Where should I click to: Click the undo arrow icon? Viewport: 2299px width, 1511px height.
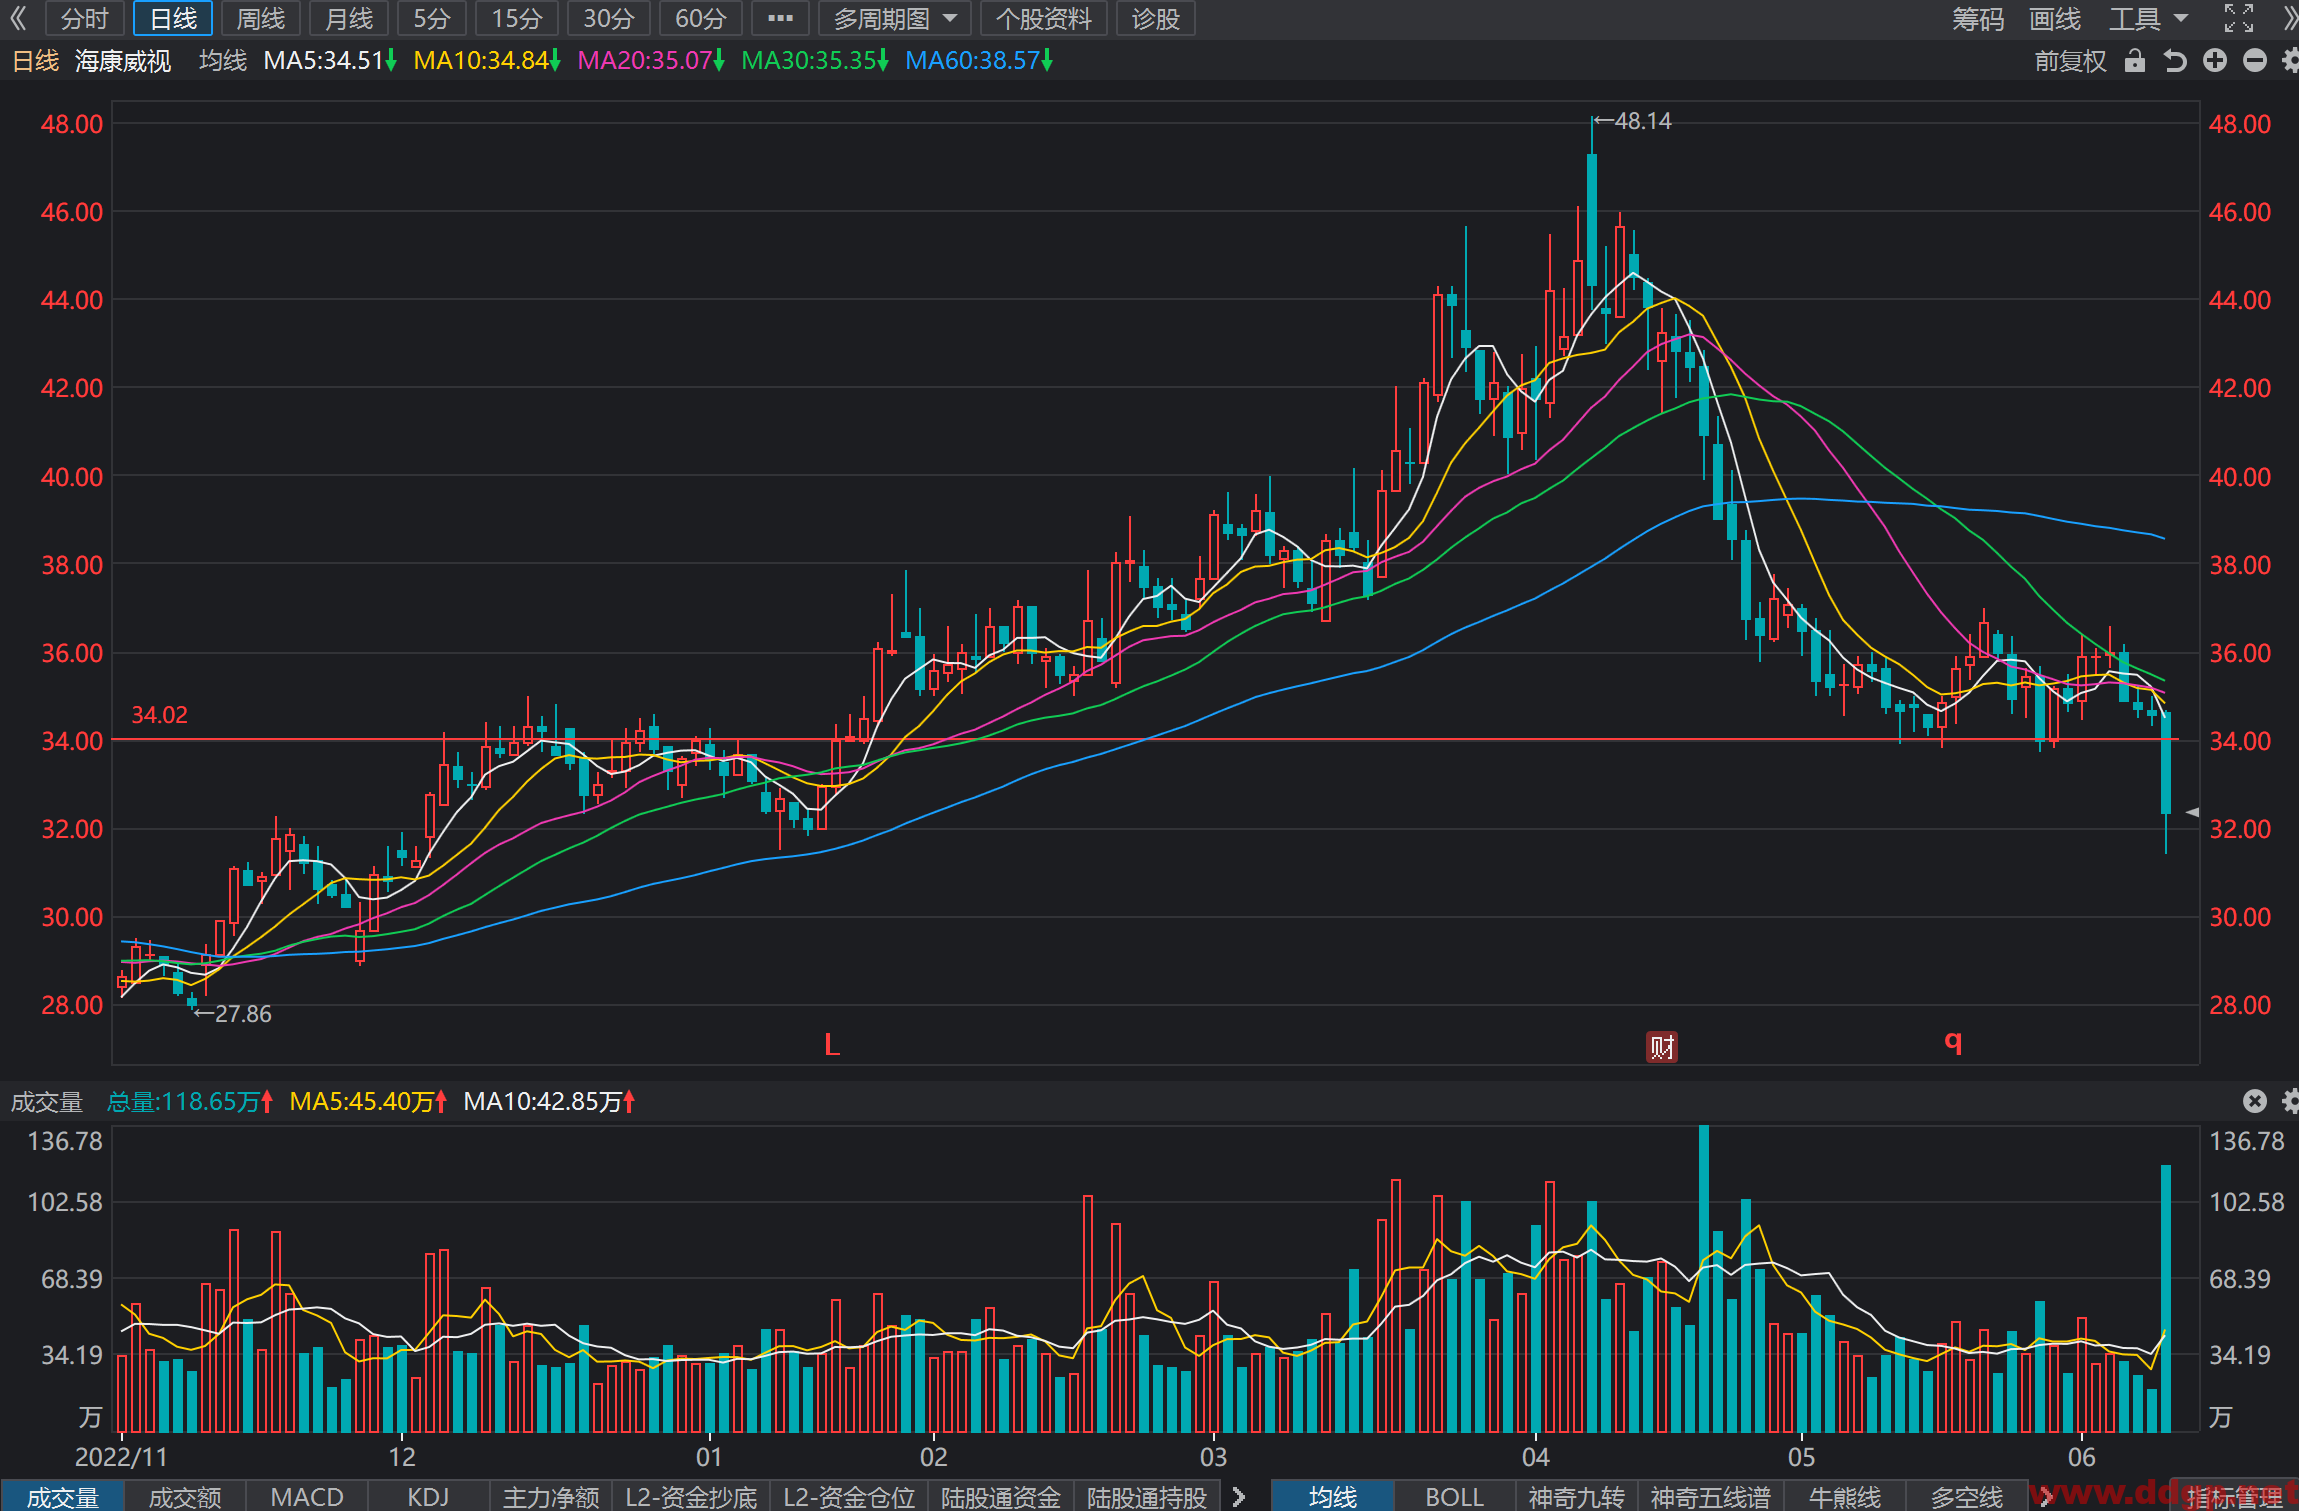pyautogui.click(x=2175, y=61)
